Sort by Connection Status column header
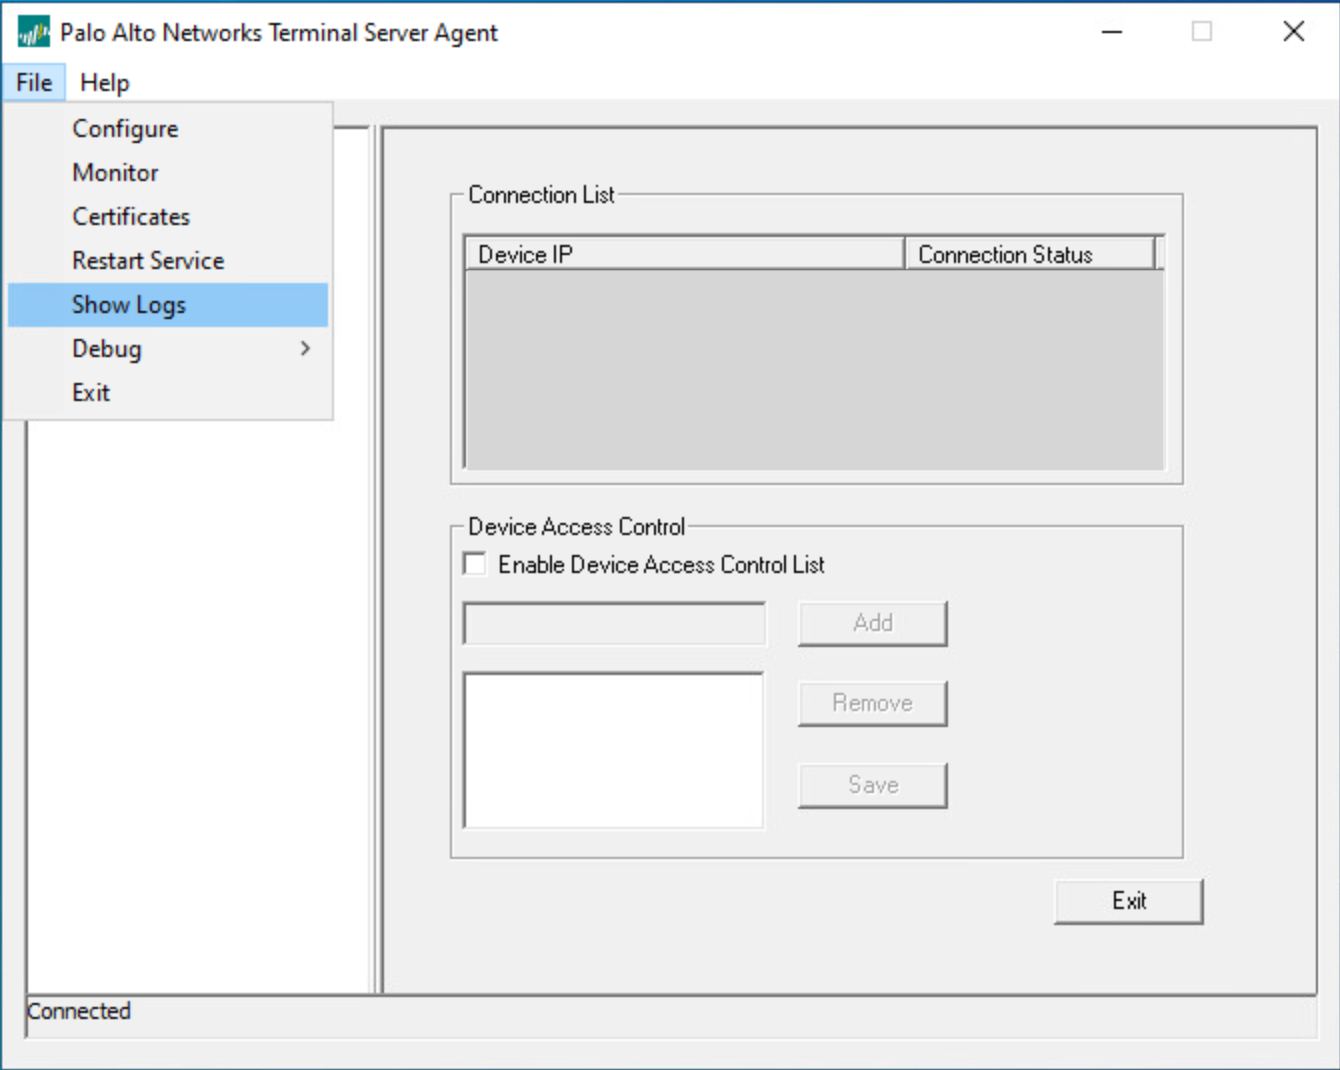1340x1070 pixels. [1029, 255]
